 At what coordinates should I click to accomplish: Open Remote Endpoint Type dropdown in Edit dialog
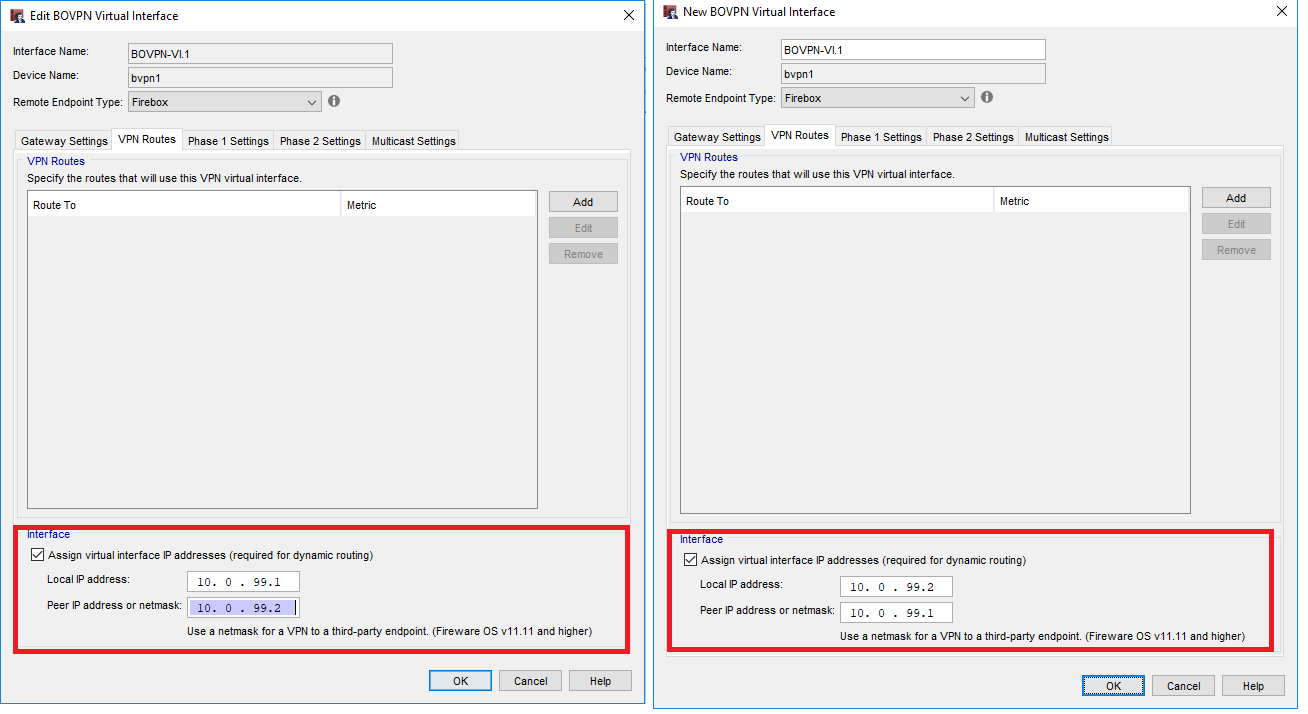[x=312, y=102]
